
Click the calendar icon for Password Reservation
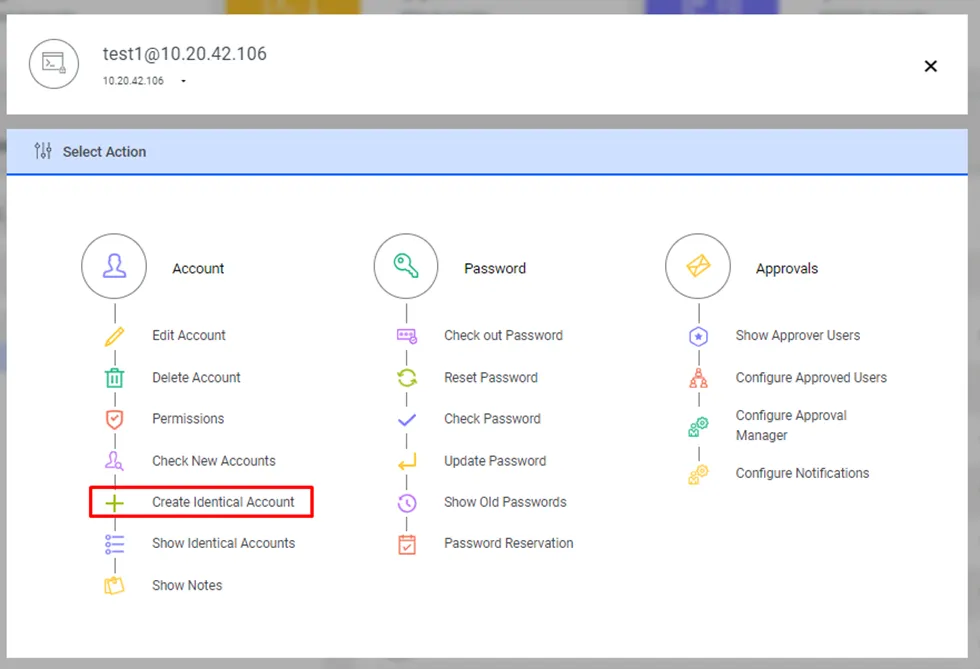point(407,545)
